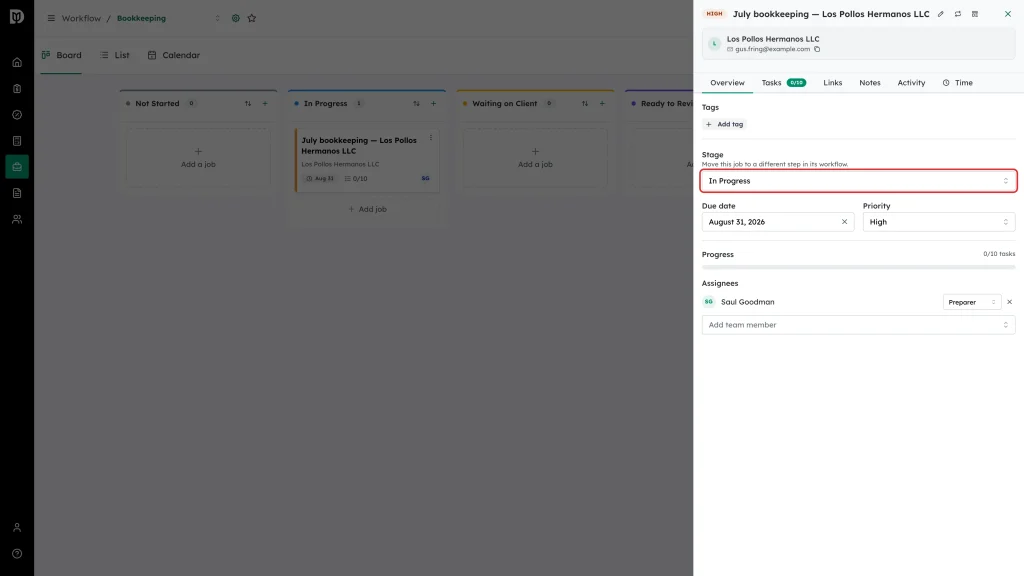The image size is (1024, 576).
Task: Open the Activity tab
Action: click(x=911, y=83)
